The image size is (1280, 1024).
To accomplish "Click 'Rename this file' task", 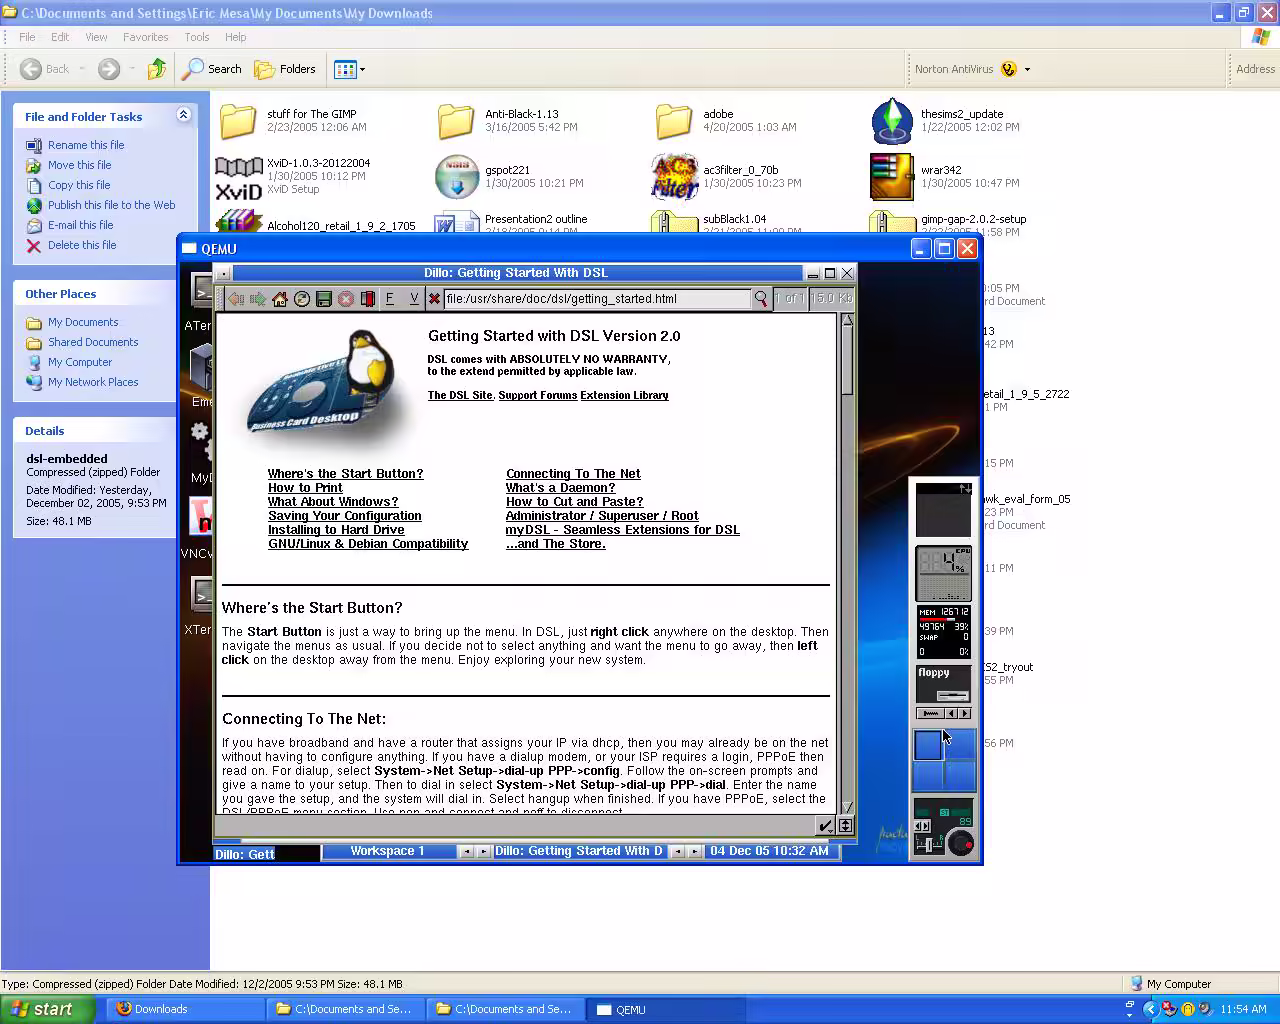I will pos(86,145).
